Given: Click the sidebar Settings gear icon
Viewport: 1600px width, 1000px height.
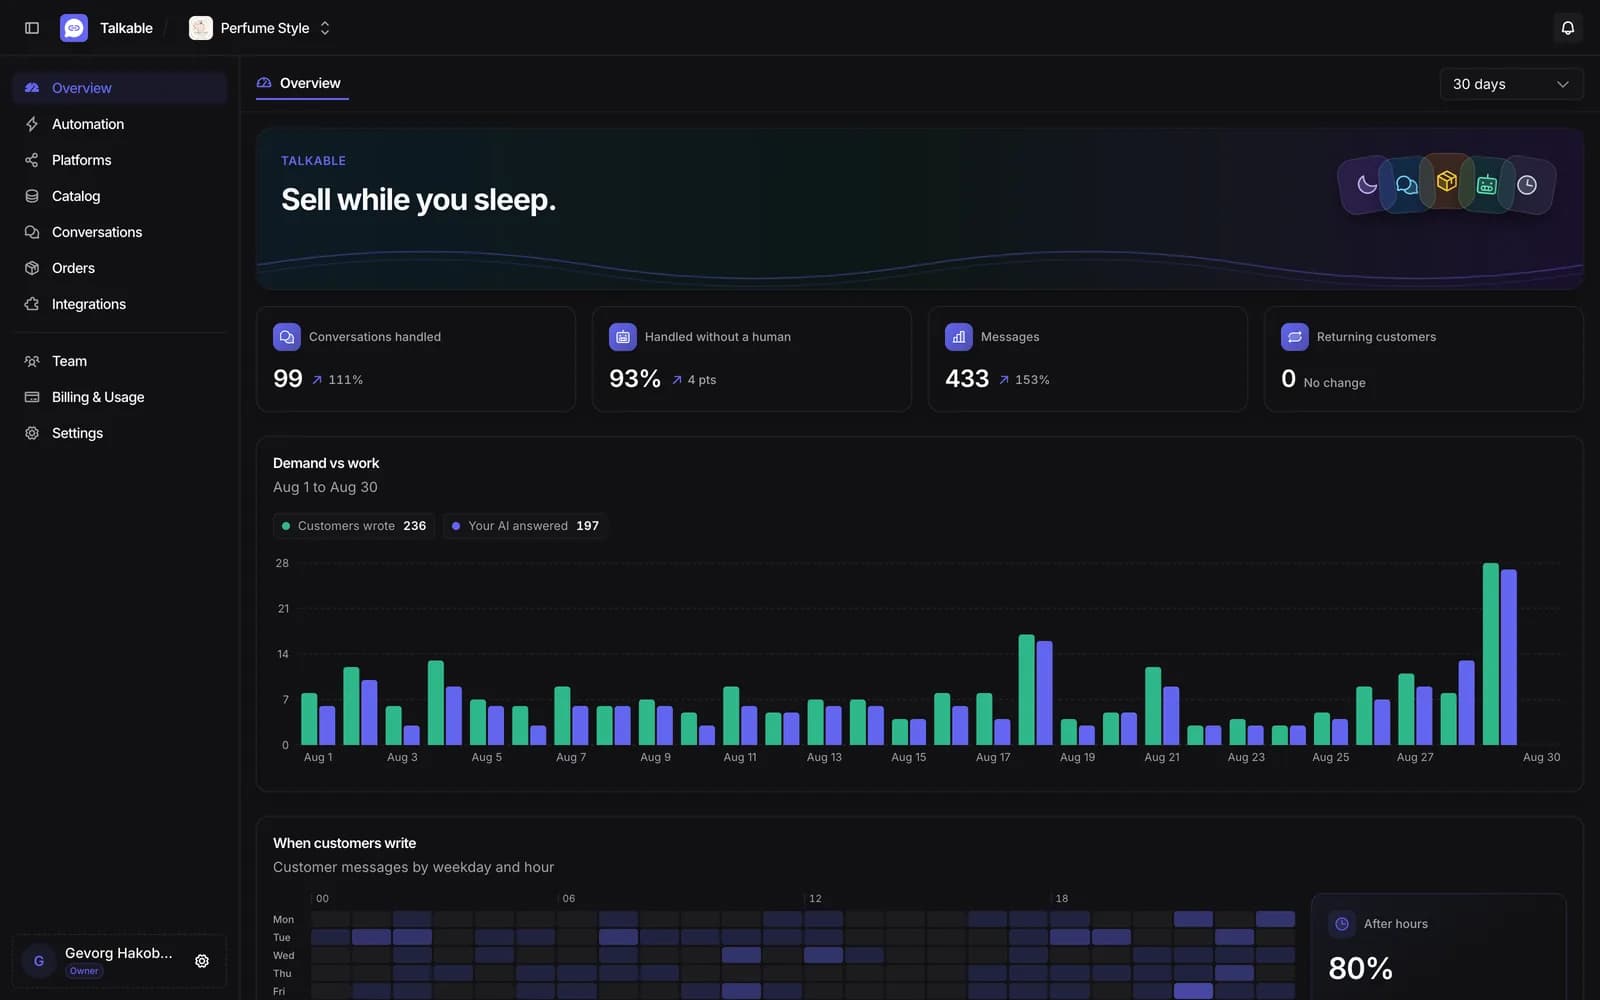Looking at the screenshot, I should [32, 433].
